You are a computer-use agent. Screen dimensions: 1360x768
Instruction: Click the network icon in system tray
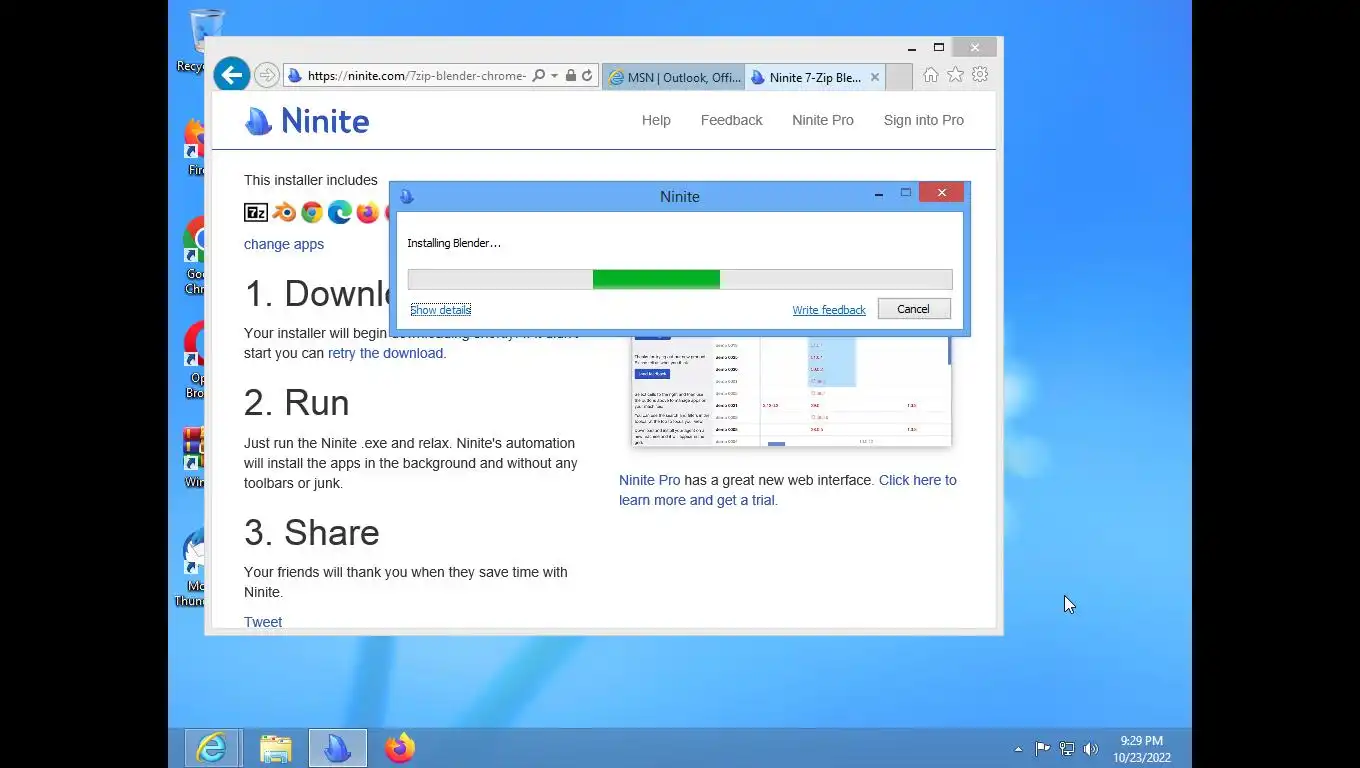[1067, 748]
